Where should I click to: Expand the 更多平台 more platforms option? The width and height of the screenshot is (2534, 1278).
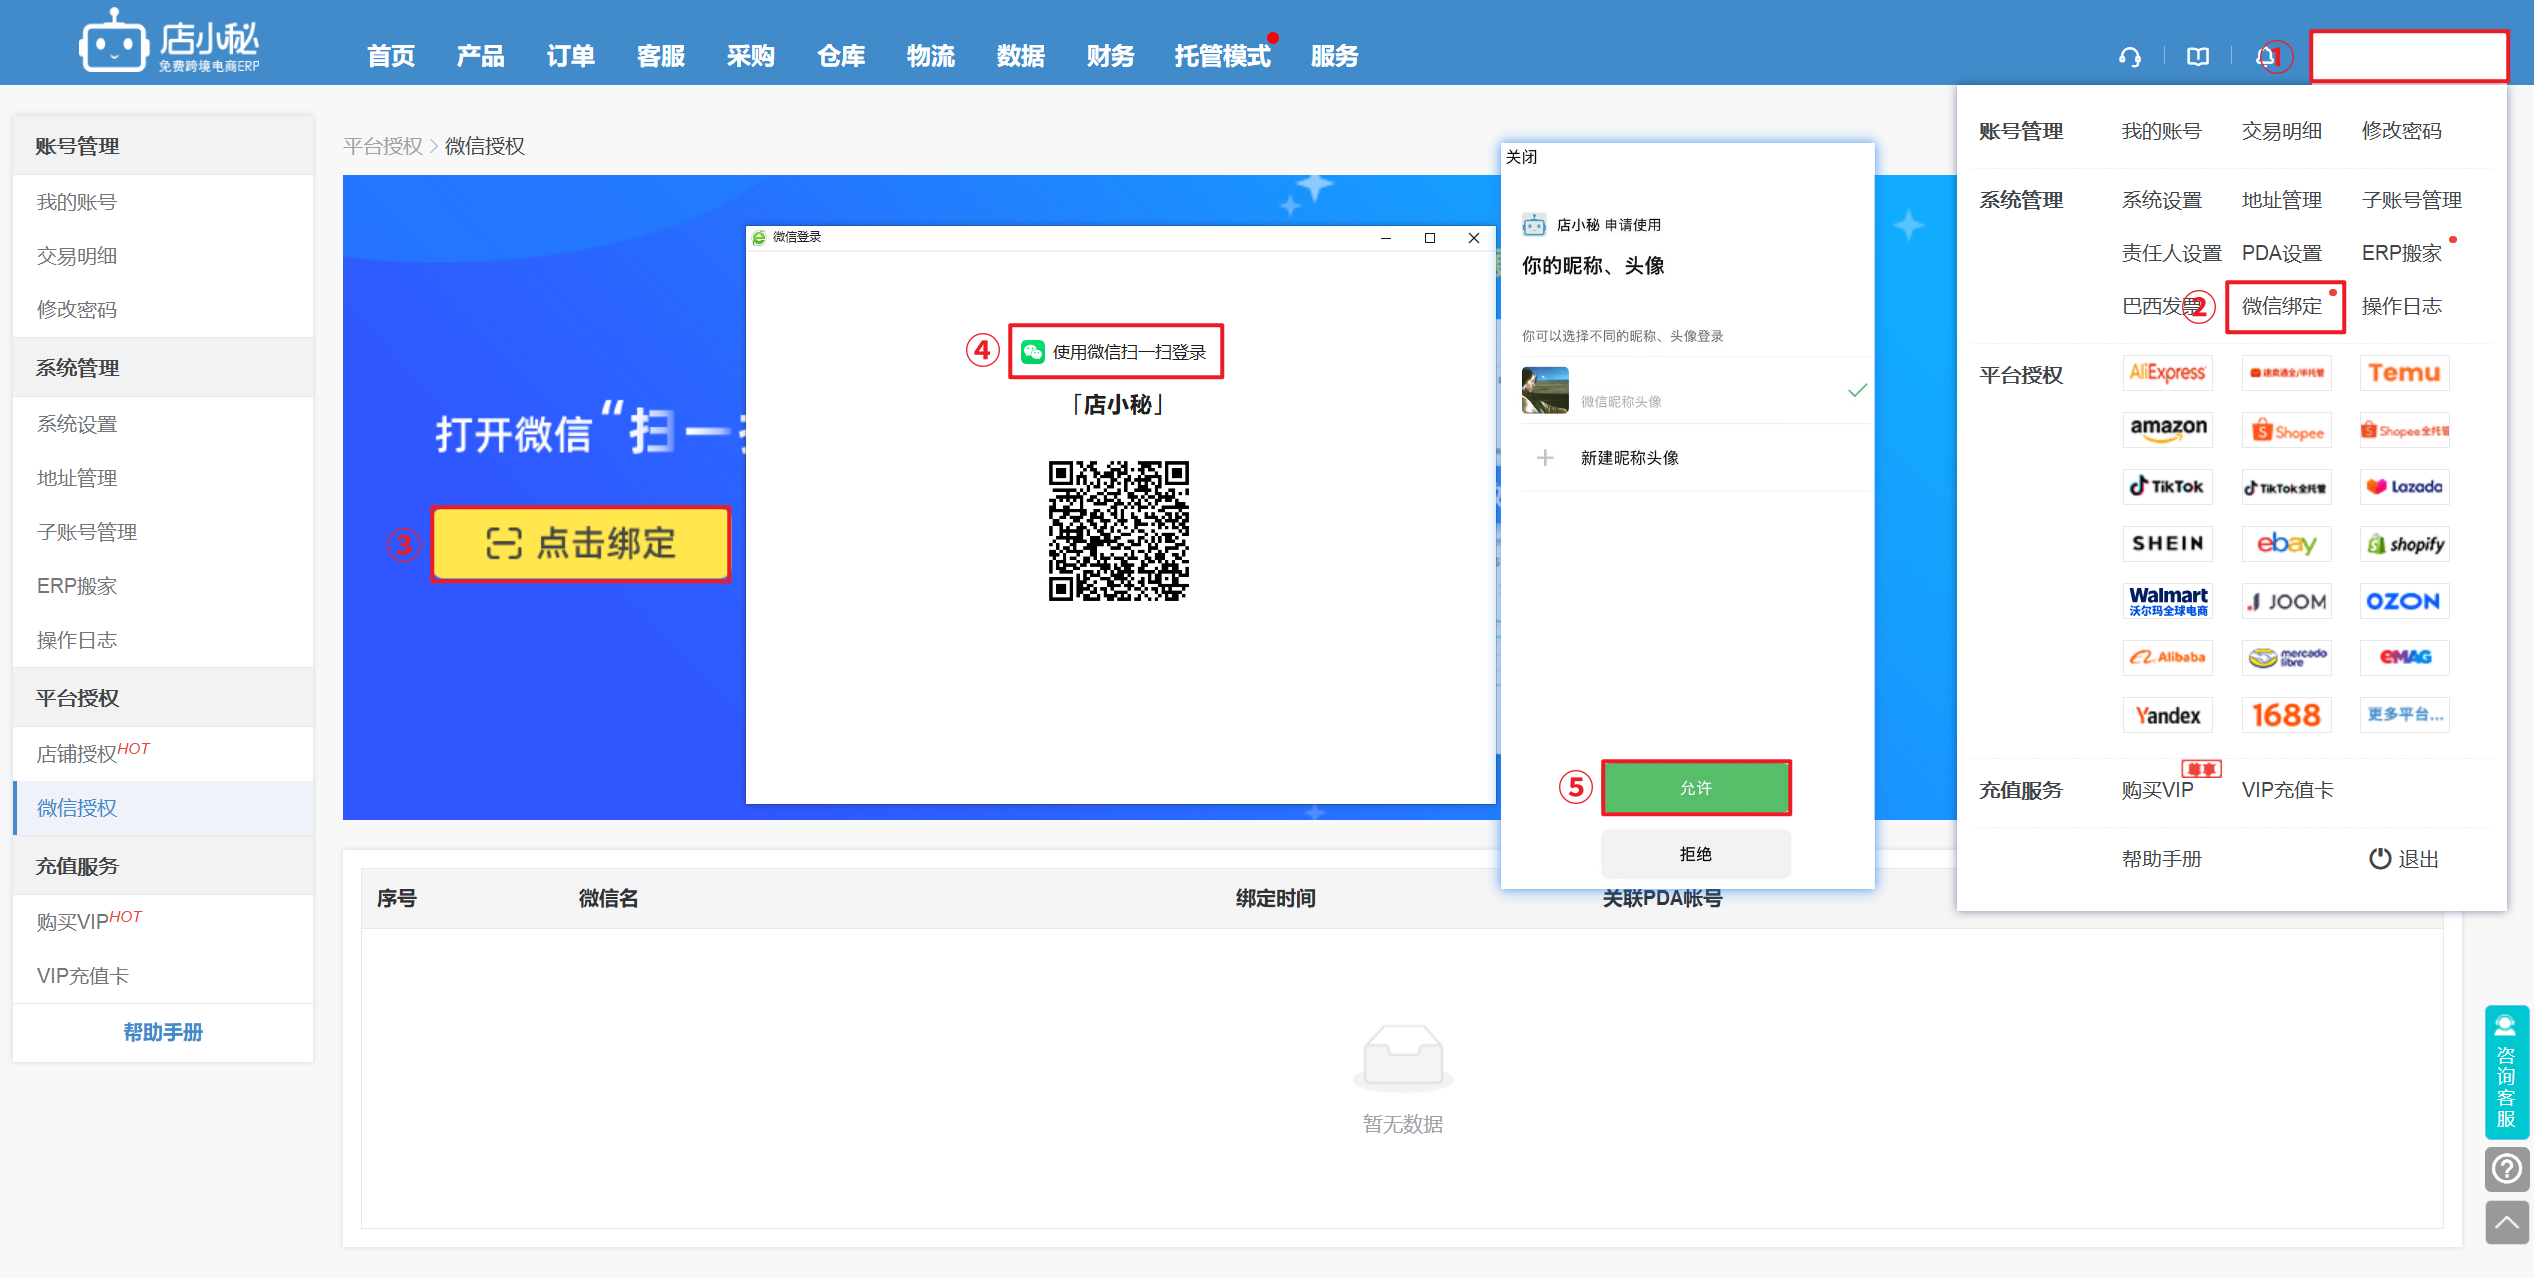click(2403, 715)
